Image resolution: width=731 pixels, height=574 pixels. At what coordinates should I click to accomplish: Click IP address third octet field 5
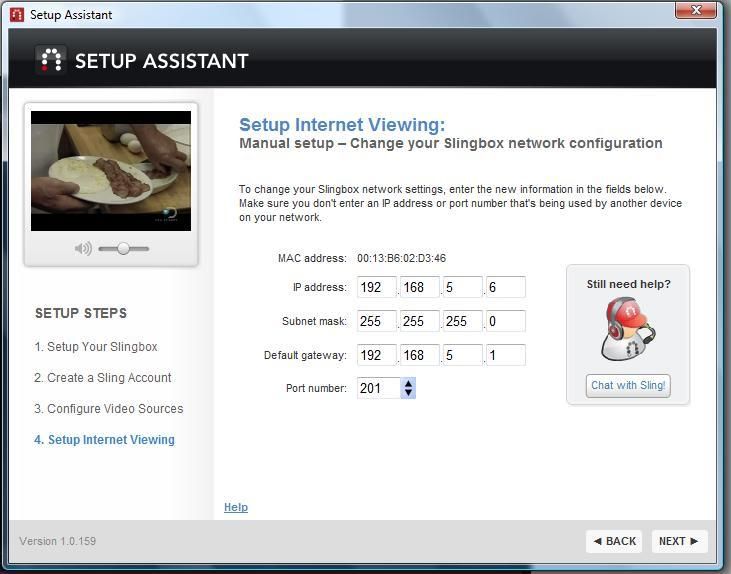pyautogui.click(x=462, y=287)
